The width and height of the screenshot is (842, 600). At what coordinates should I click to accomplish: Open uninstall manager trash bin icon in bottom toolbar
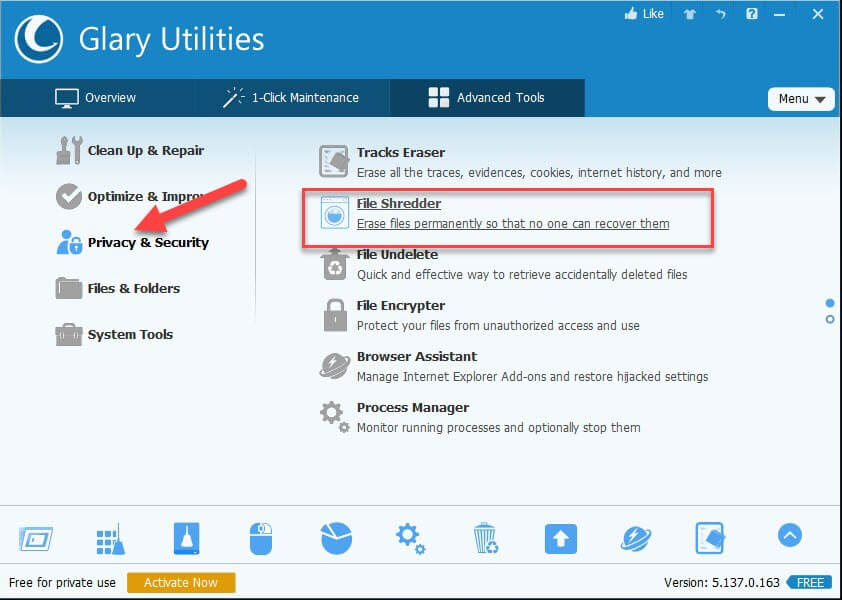[x=486, y=538]
